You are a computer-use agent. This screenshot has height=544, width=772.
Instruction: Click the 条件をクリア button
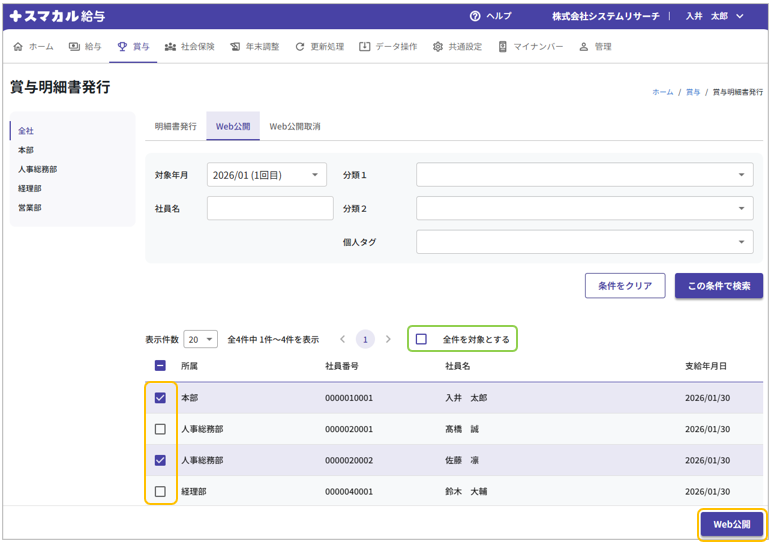pyautogui.click(x=625, y=286)
